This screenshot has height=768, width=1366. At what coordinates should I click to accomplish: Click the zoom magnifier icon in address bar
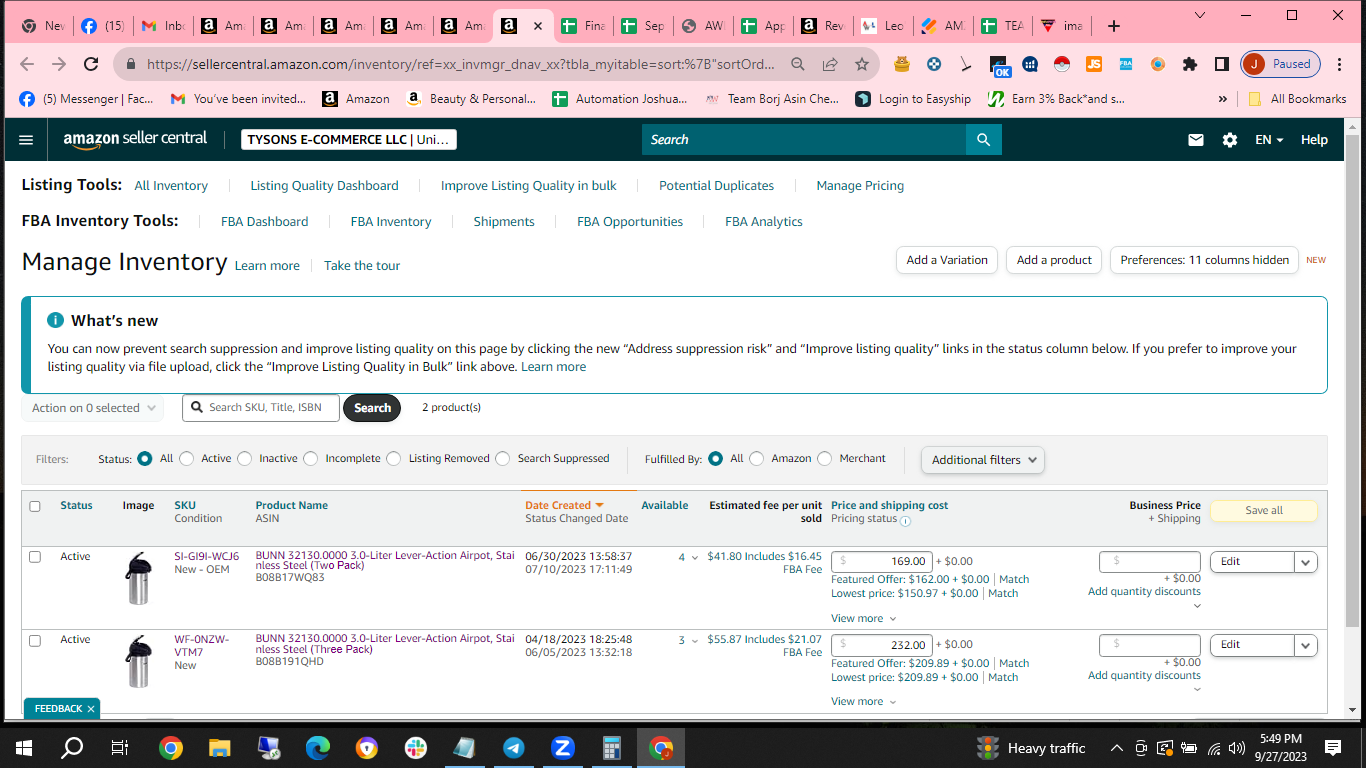coord(798,64)
